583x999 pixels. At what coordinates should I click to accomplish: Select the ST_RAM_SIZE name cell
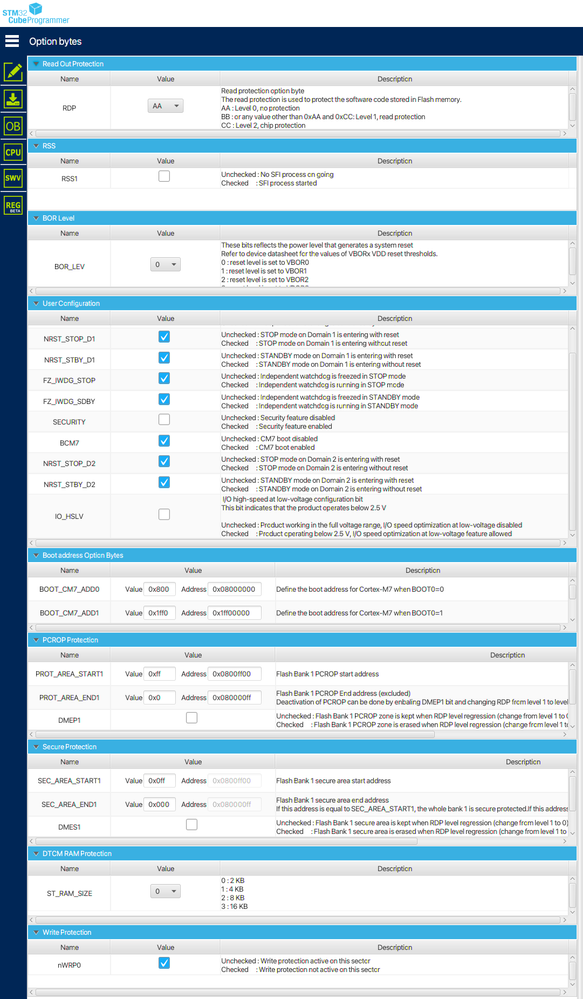[69, 893]
